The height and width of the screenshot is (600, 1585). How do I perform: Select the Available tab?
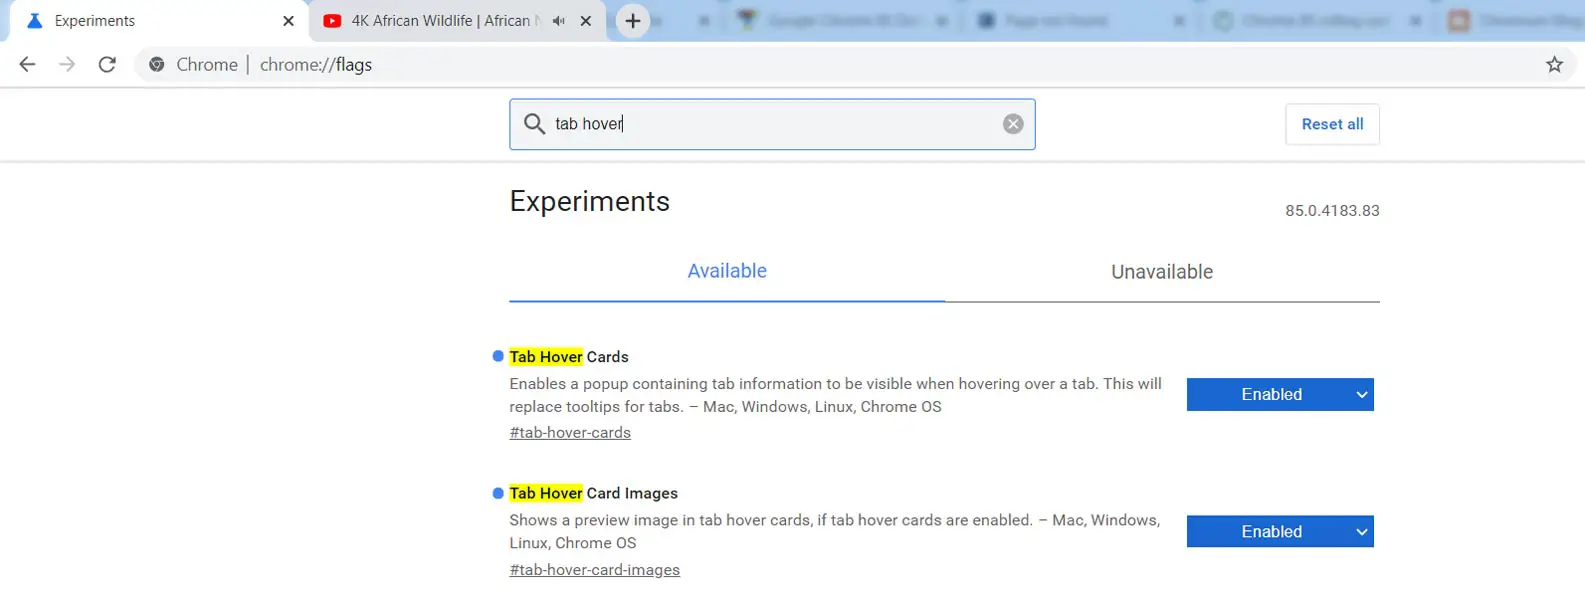[x=727, y=271]
